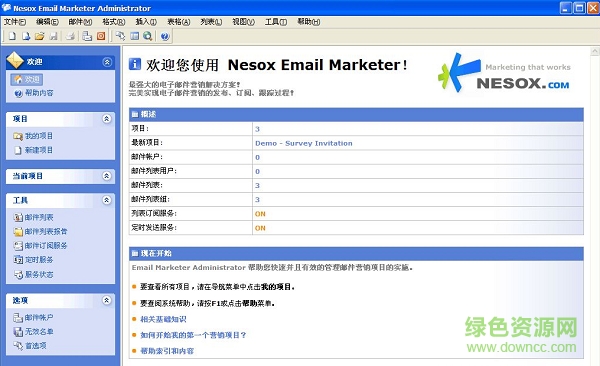The height and width of the screenshot is (366, 600).
Task: Expand the 当前项目 sidebar panel
Action: point(107,176)
